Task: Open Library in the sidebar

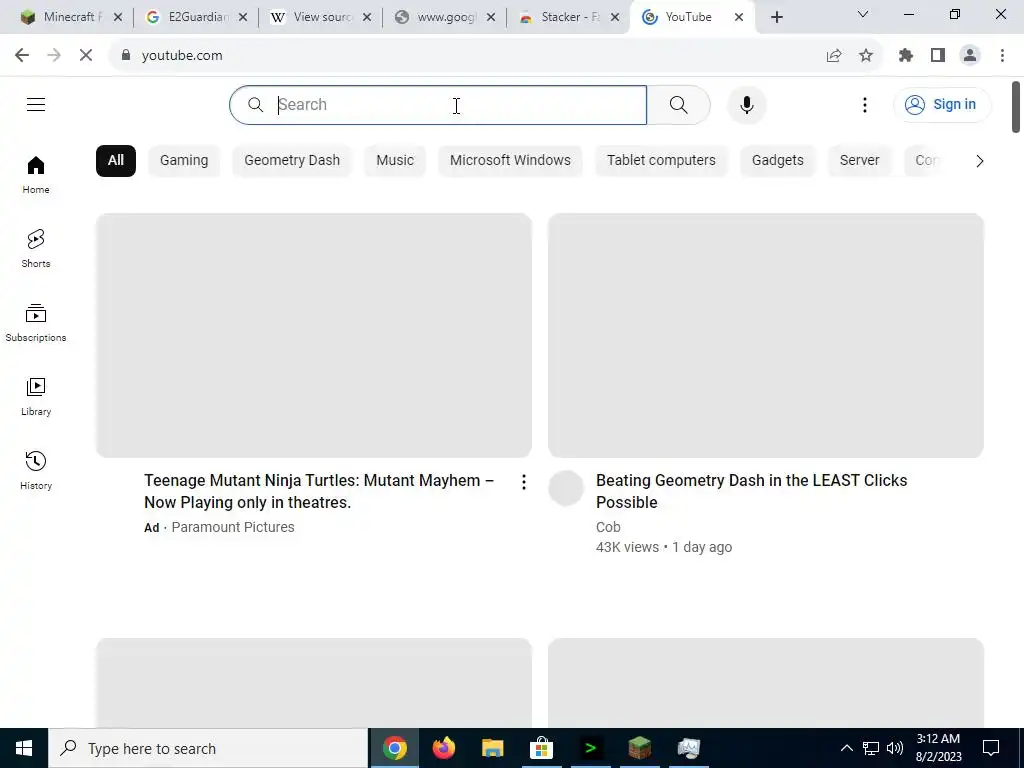Action: click(36, 396)
